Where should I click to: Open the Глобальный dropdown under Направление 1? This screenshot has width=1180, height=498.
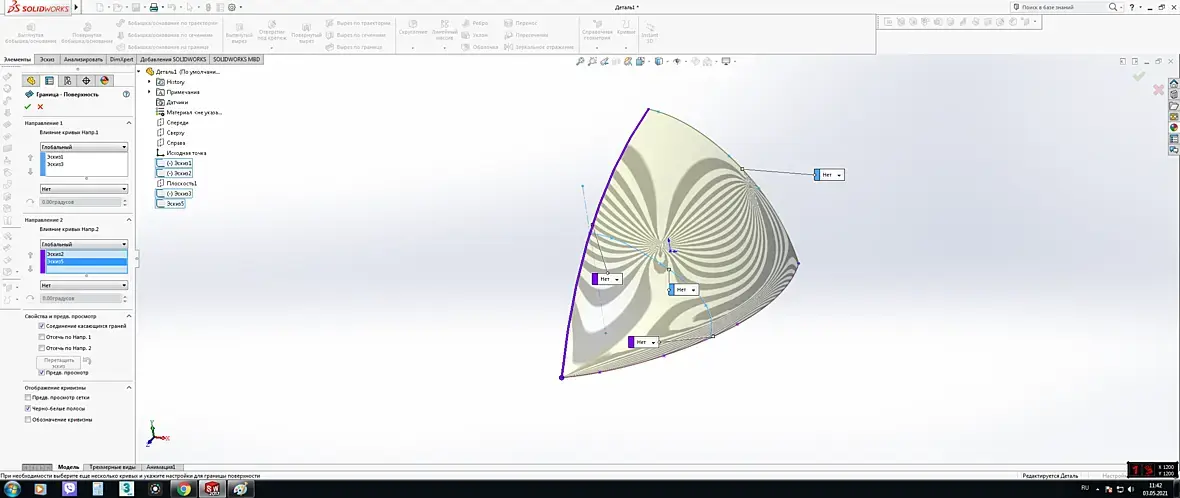pyautogui.click(x=84, y=147)
